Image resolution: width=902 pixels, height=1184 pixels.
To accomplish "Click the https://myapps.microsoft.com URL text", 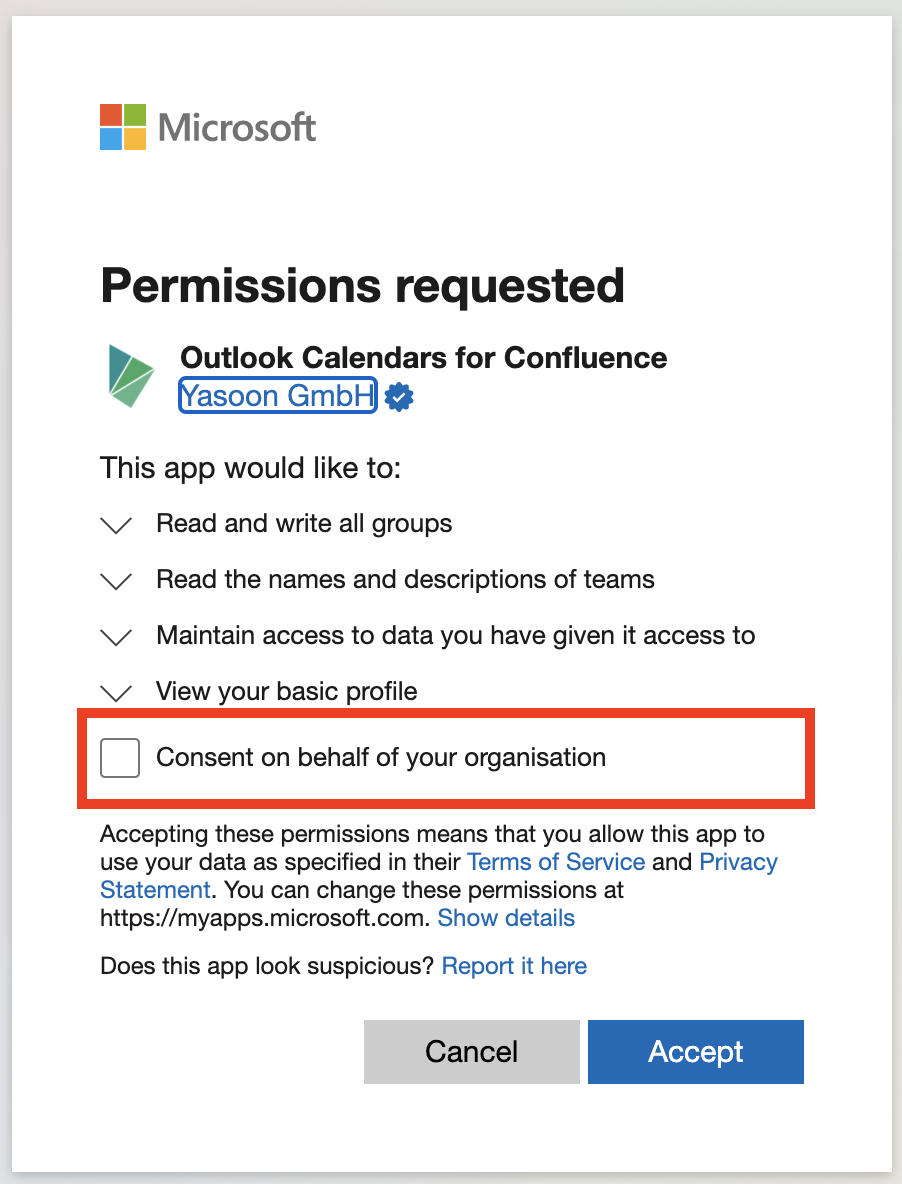I will coord(264,918).
